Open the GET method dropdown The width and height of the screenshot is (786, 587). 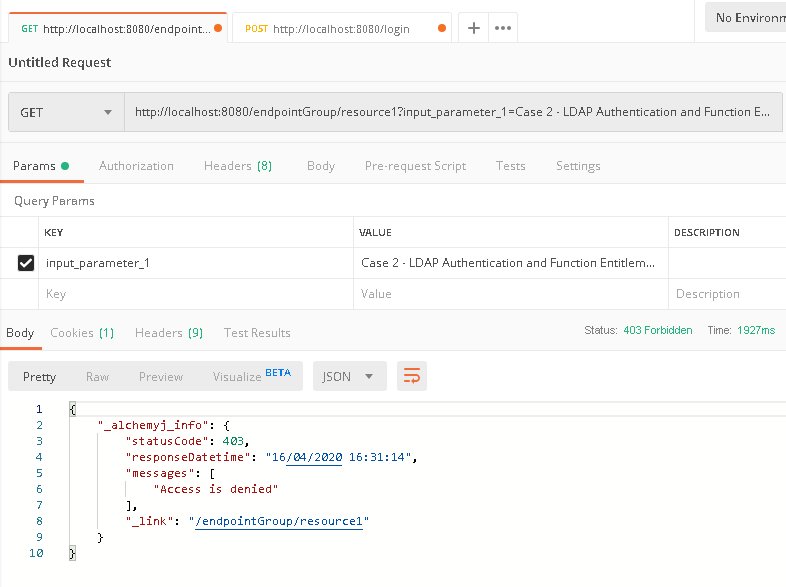coord(66,113)
